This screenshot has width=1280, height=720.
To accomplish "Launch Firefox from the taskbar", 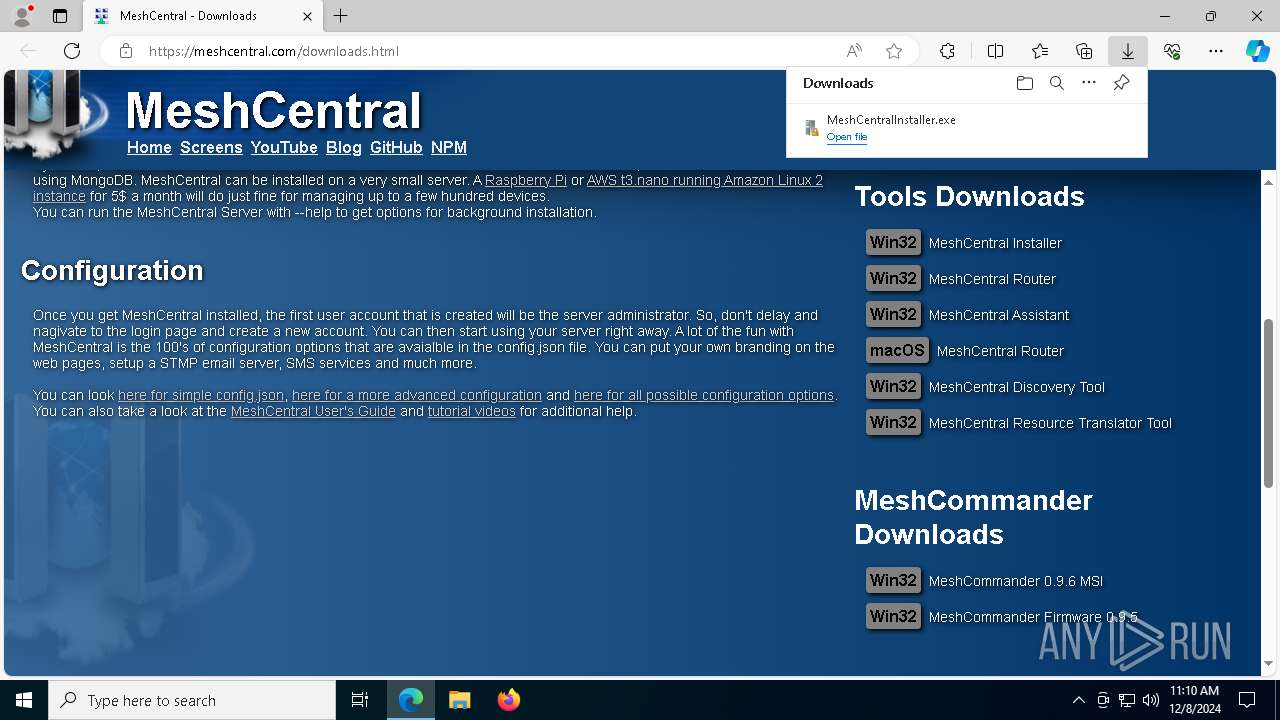I will coord(509,700).
